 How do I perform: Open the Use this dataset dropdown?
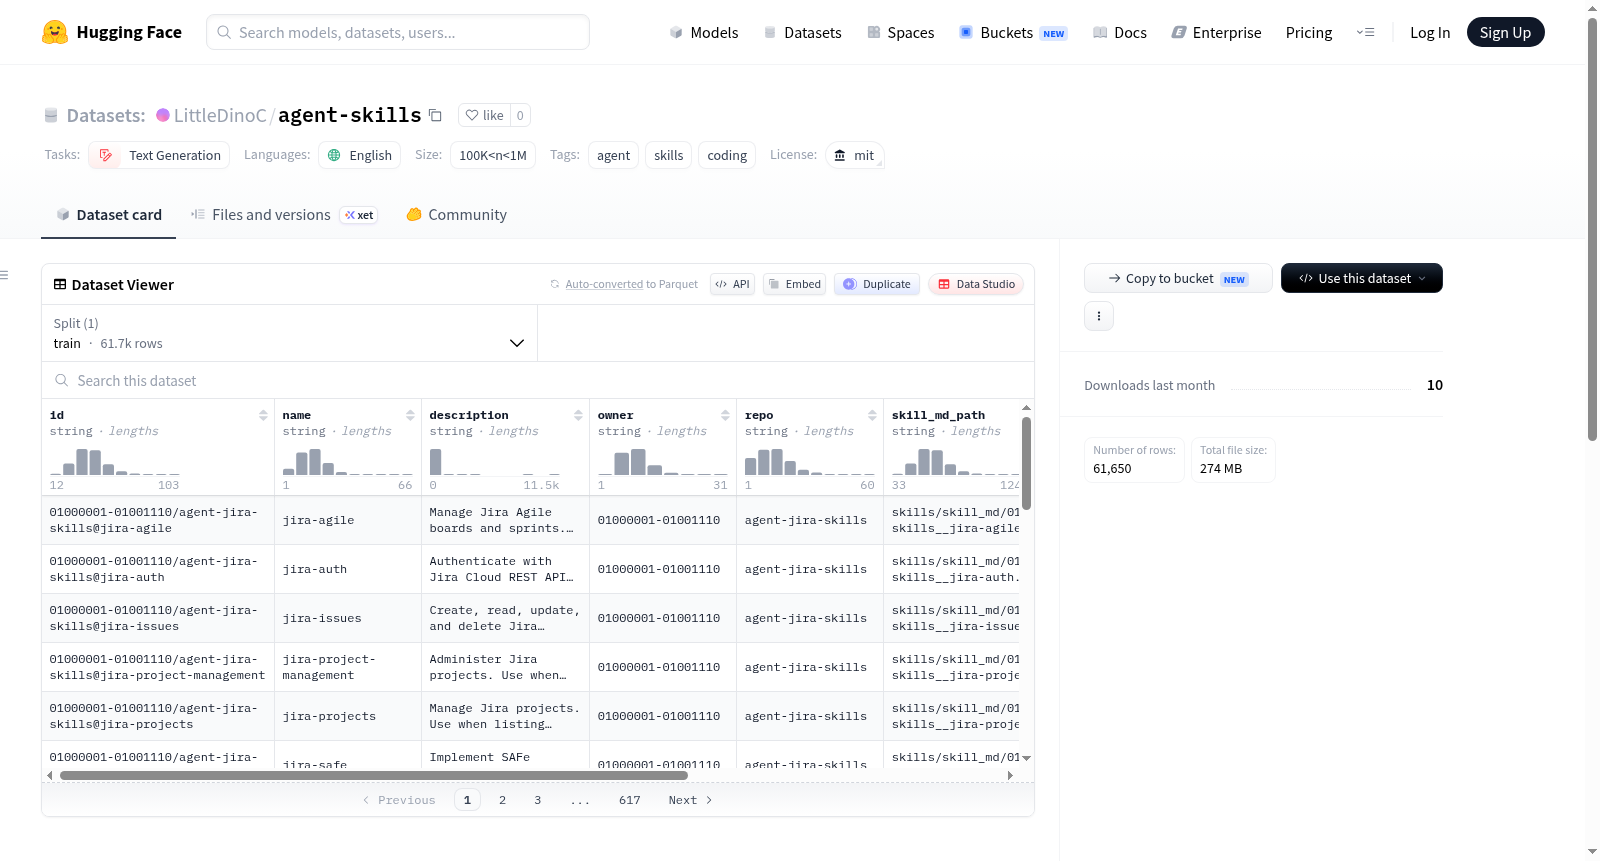tap(1362, 278)
